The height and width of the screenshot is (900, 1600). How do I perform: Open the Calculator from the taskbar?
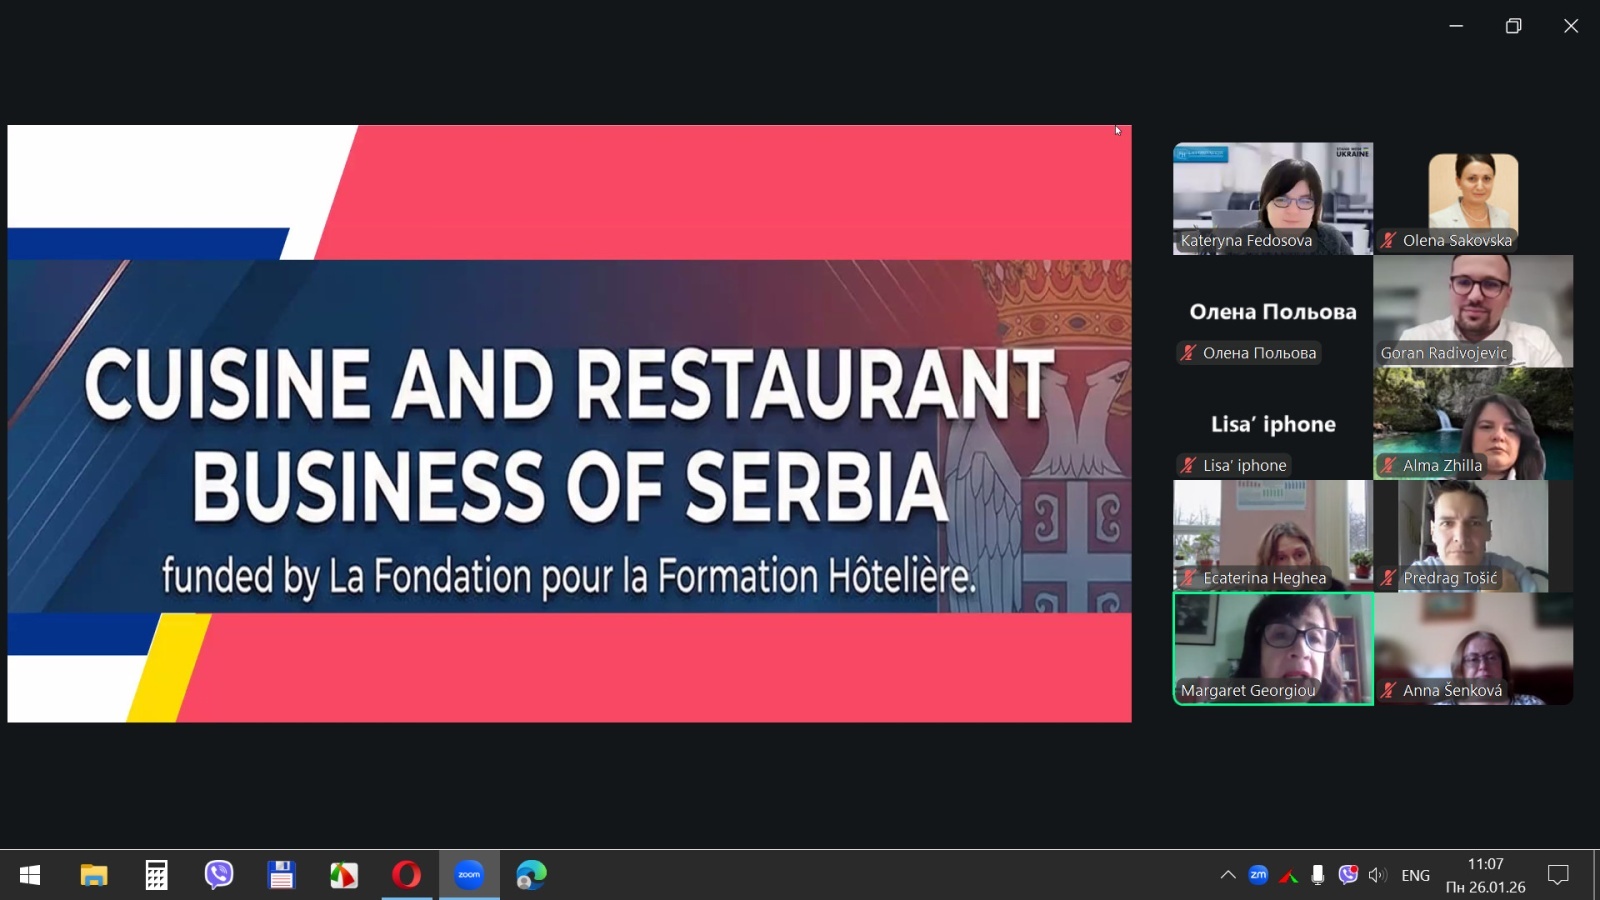tap(156, 875)
